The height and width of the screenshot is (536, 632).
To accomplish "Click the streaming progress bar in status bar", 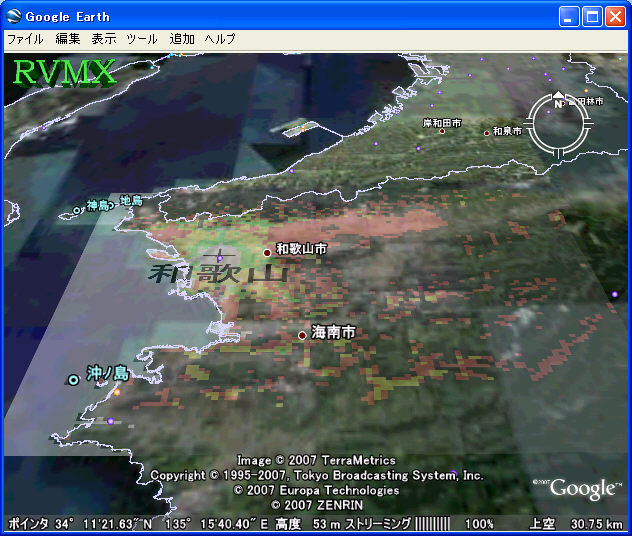I will pyautogui.click(x=433, y=524).
